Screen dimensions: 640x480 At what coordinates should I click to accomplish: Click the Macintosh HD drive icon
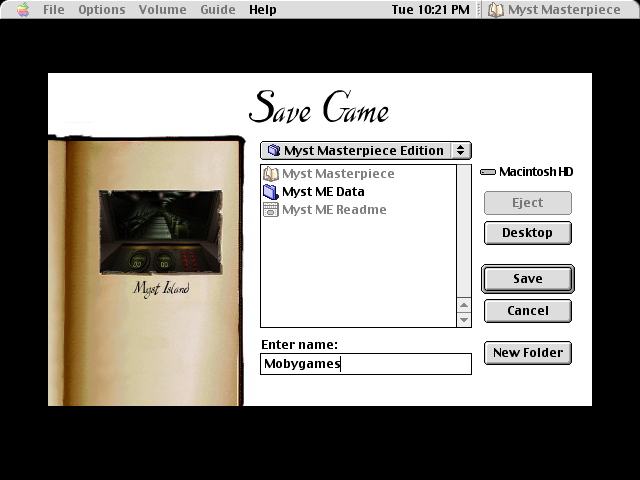pos(488,172)
